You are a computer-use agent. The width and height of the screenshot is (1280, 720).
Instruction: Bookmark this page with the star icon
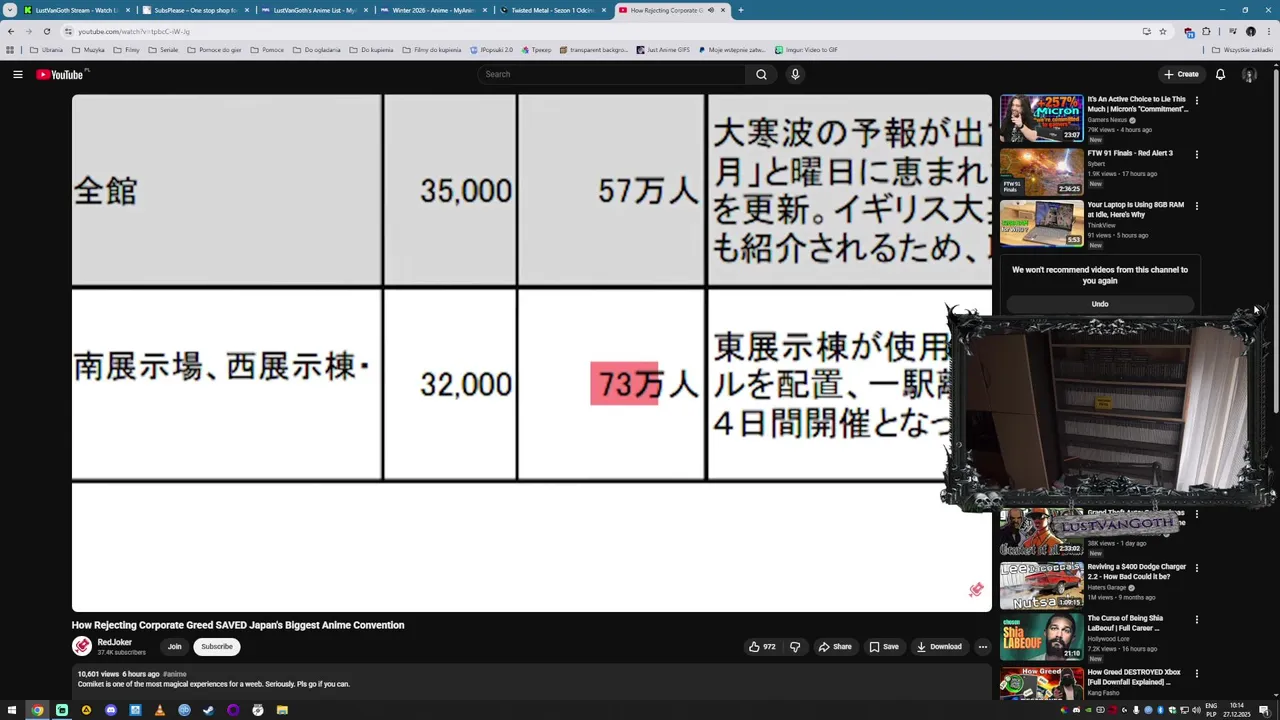[x=1162, y=31]
